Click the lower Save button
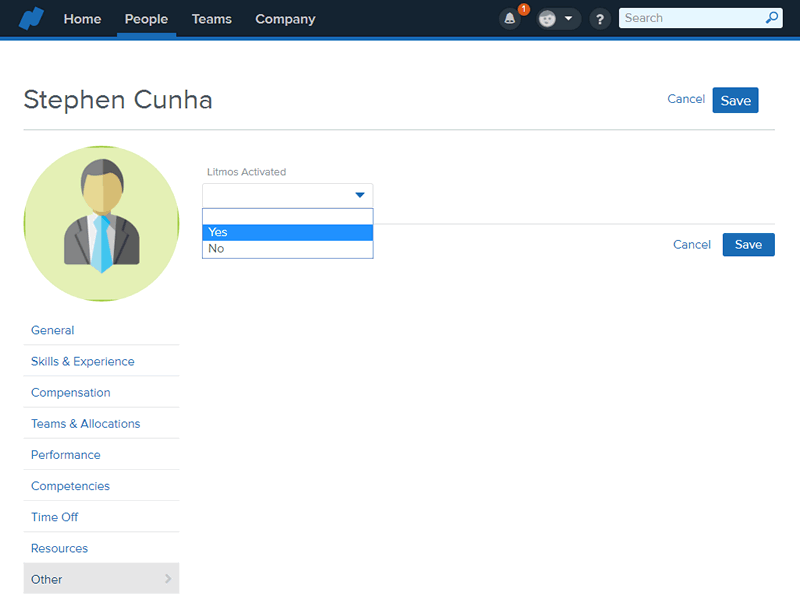 pos(748,244)
